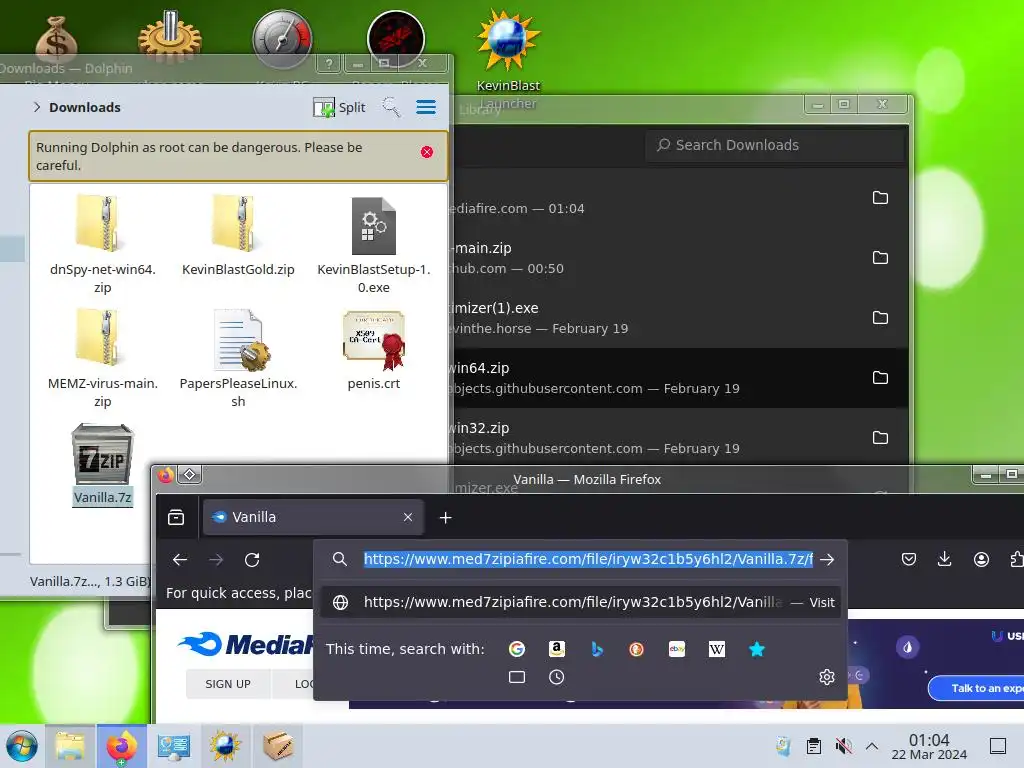Switch to the Vanilla tab in Firefox
Viewport: 1024px width, 768px height.
click(x=313, y=517)
